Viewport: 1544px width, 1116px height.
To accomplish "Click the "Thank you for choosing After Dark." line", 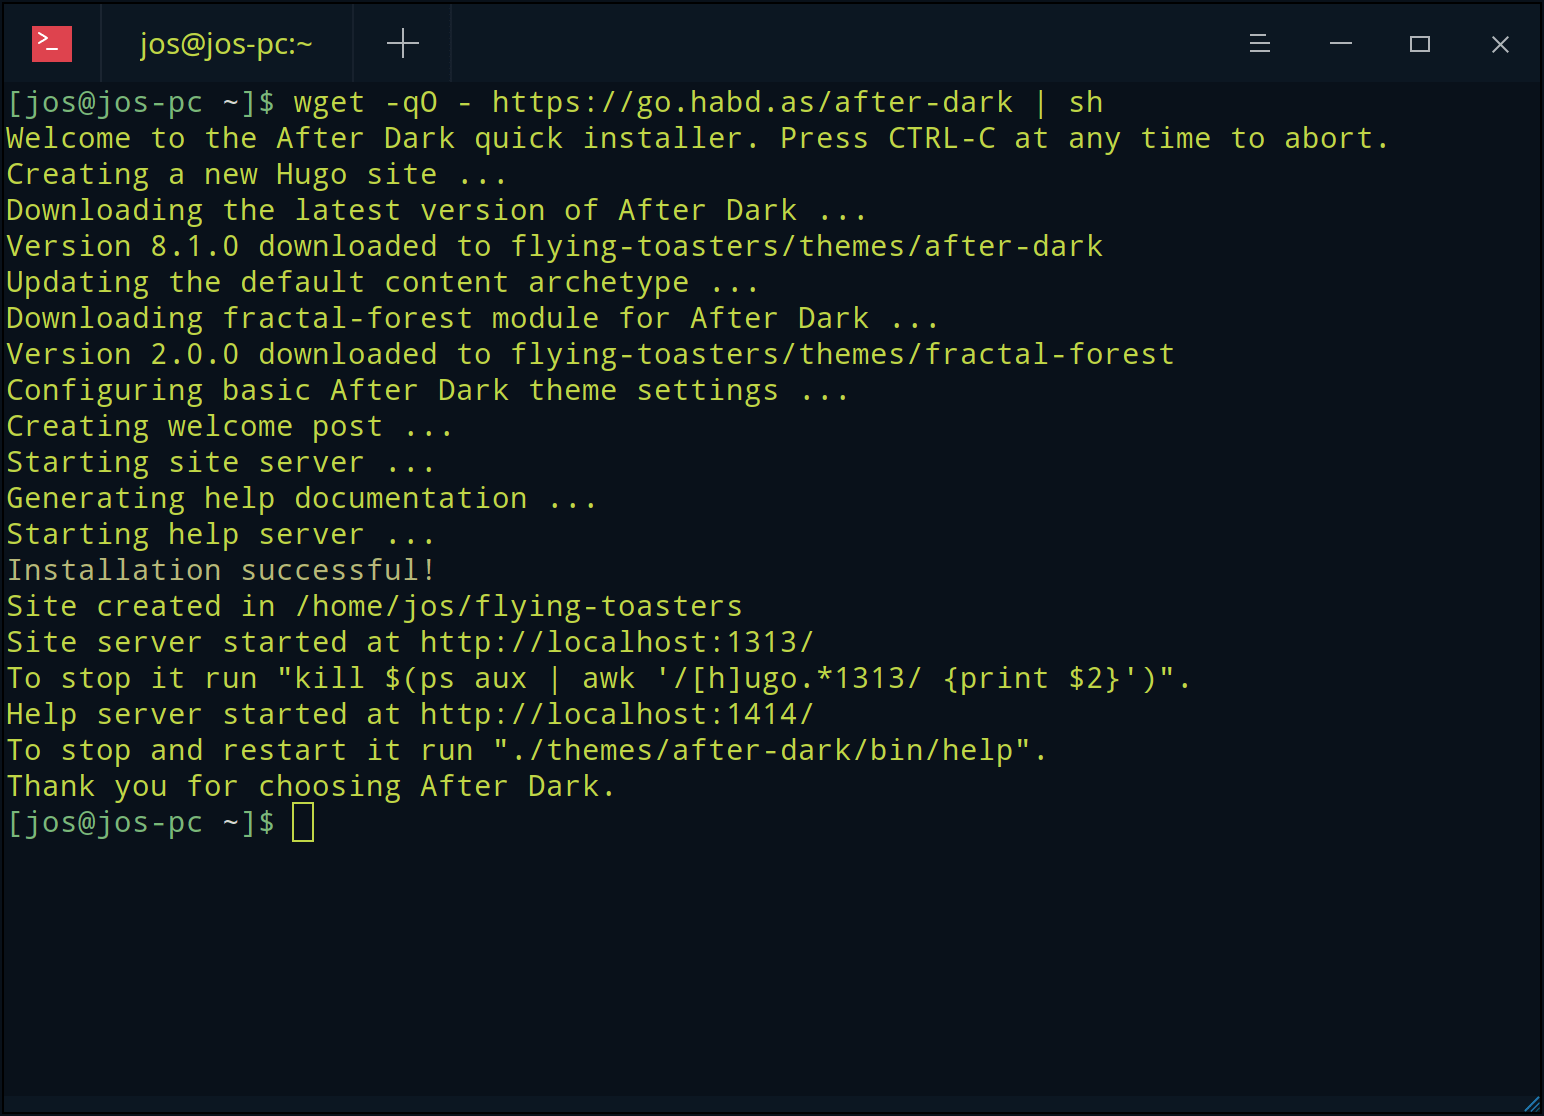I will point(310,786).
